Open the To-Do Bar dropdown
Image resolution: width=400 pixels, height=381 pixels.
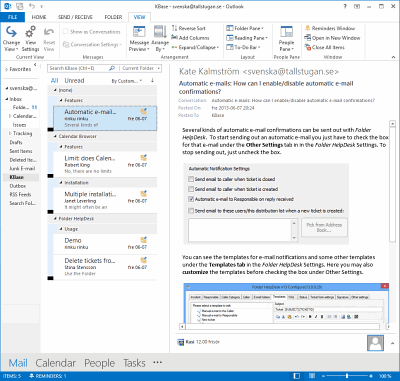pos(243,47)
